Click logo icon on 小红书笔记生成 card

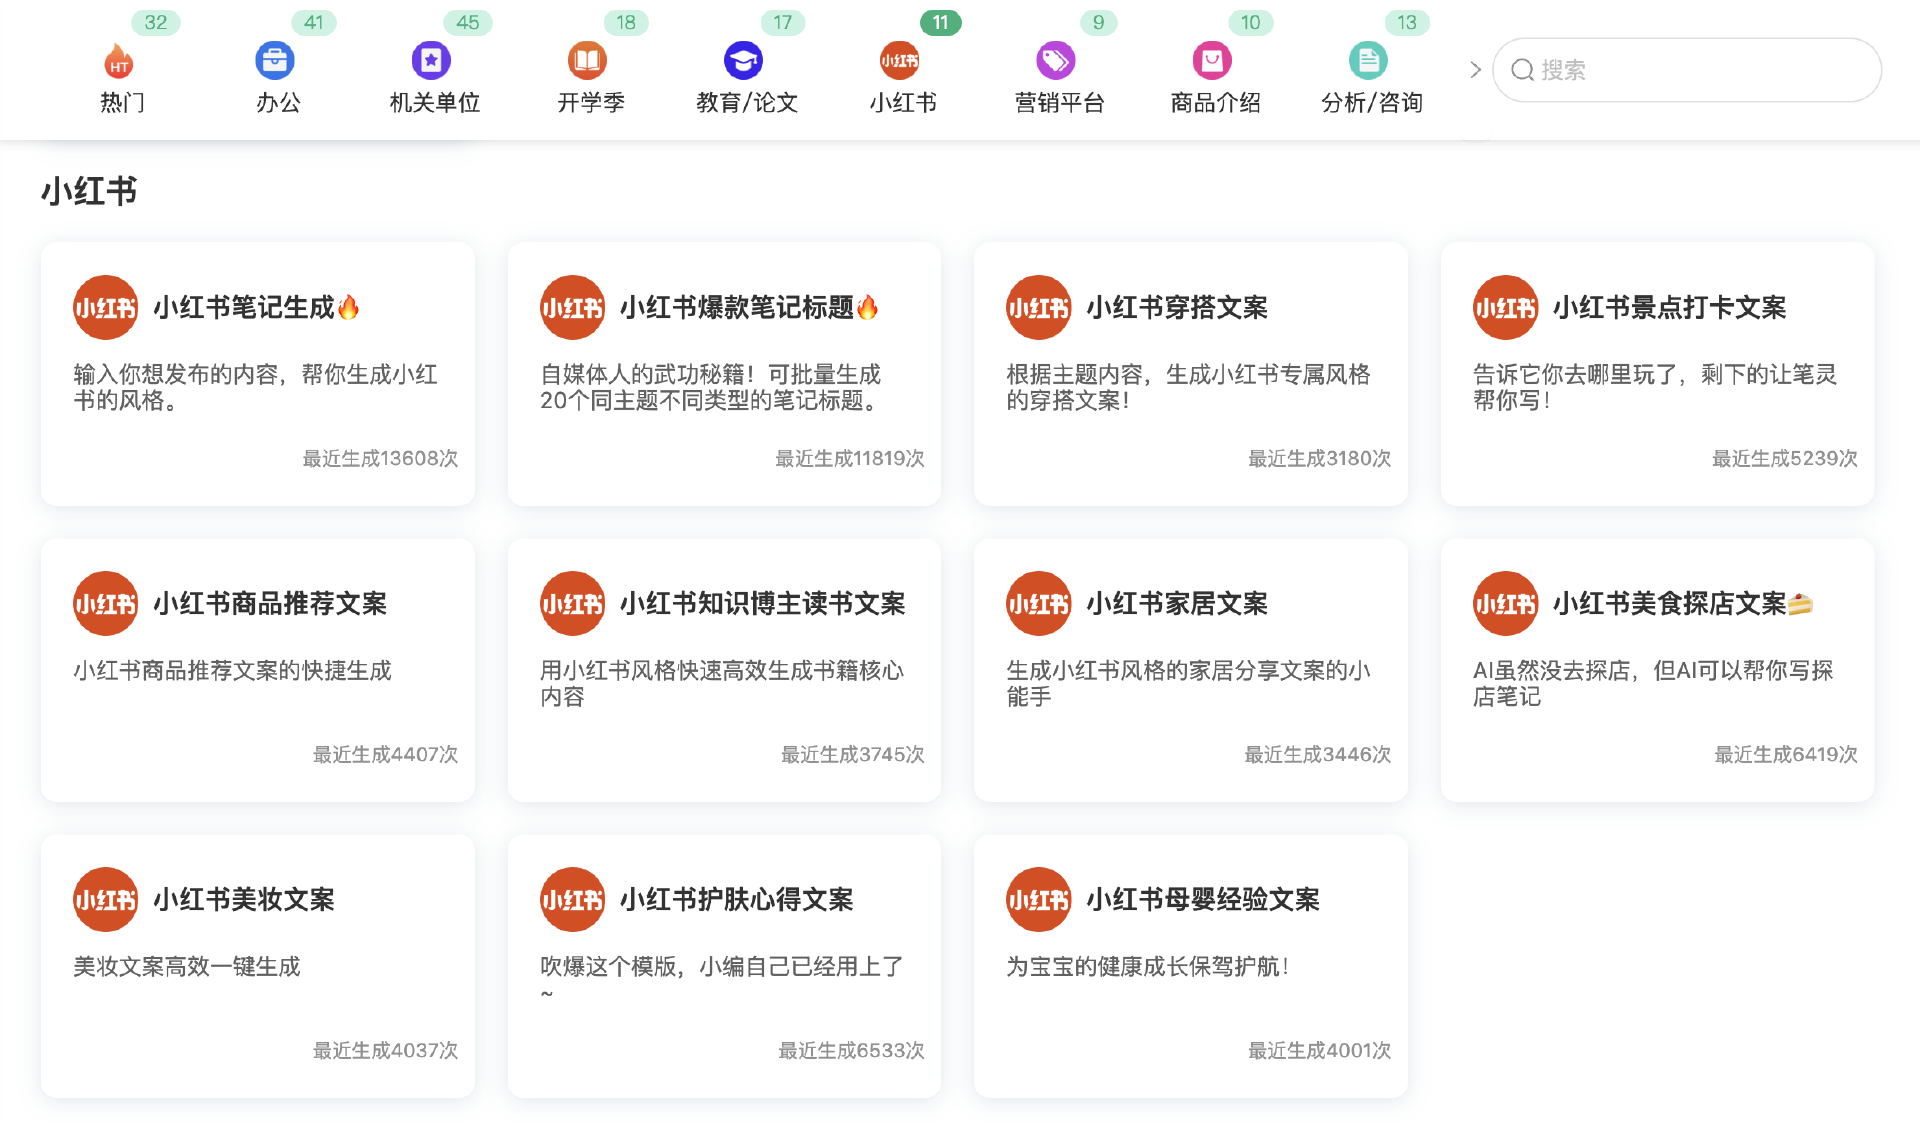(105, 307)
